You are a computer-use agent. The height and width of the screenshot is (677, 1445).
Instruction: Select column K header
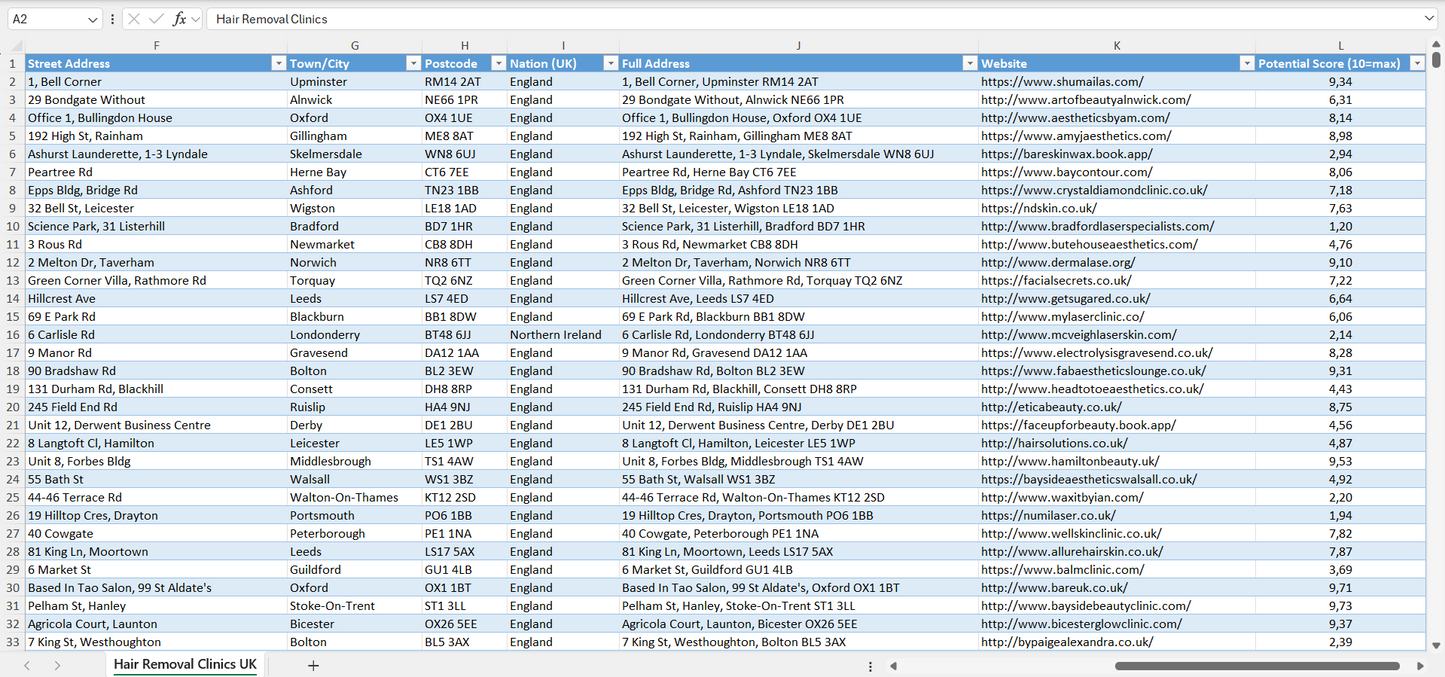1116,46
